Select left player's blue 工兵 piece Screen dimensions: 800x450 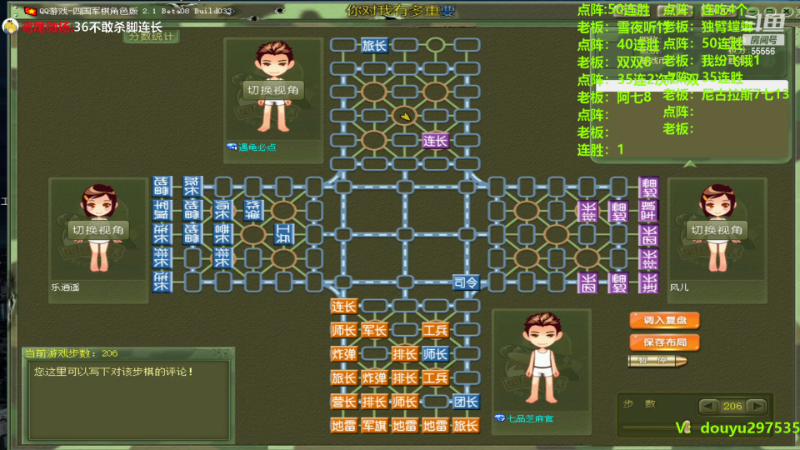pos(283,234)
